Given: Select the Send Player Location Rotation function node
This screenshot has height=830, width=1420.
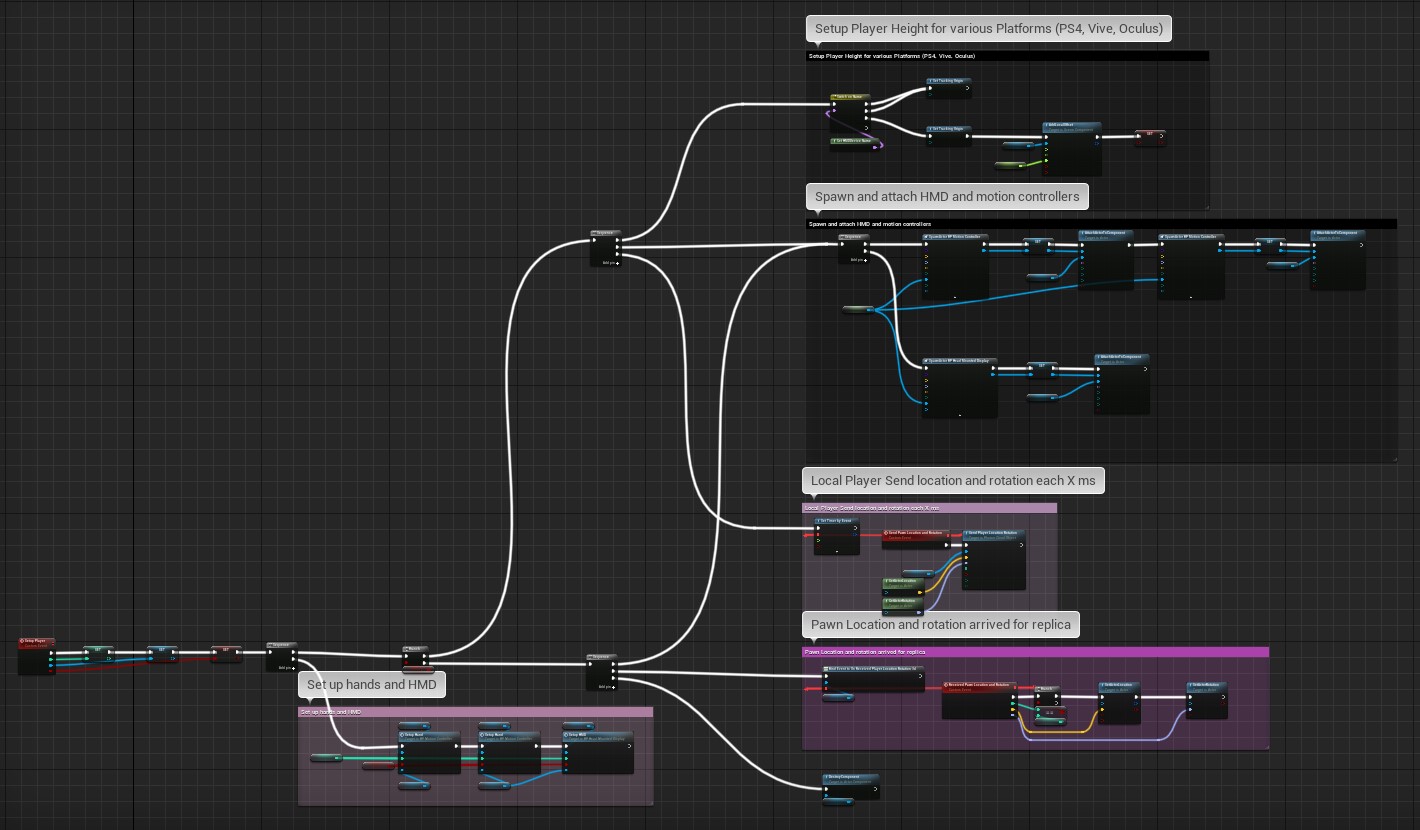Looking at the screenshot, I should [994, 560].
